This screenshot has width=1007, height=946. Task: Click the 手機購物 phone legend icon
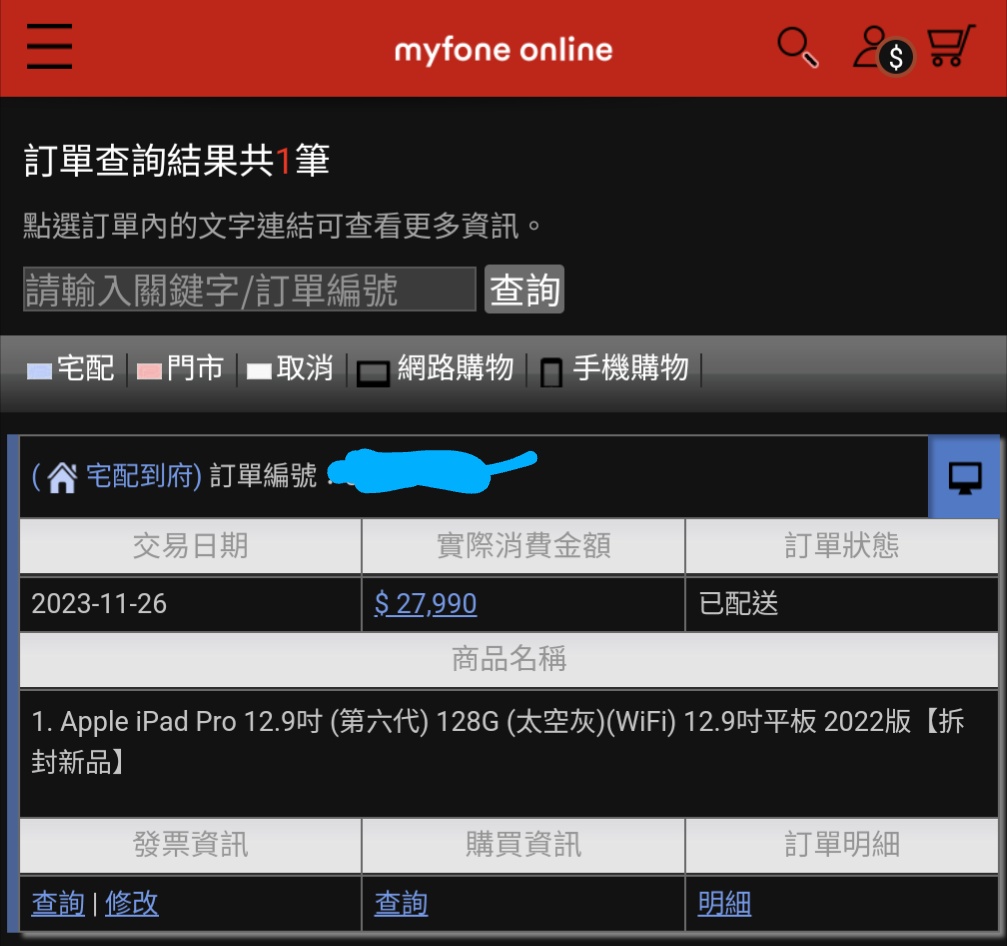551,371
